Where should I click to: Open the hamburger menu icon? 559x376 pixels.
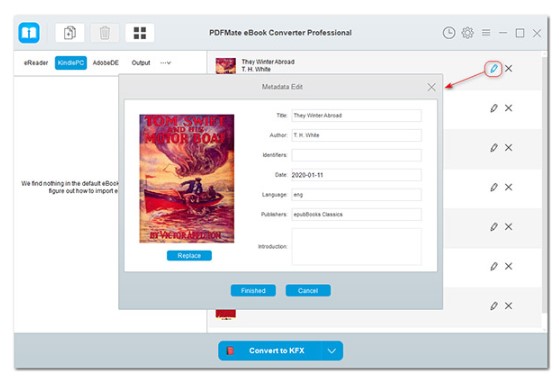(486, 33)
